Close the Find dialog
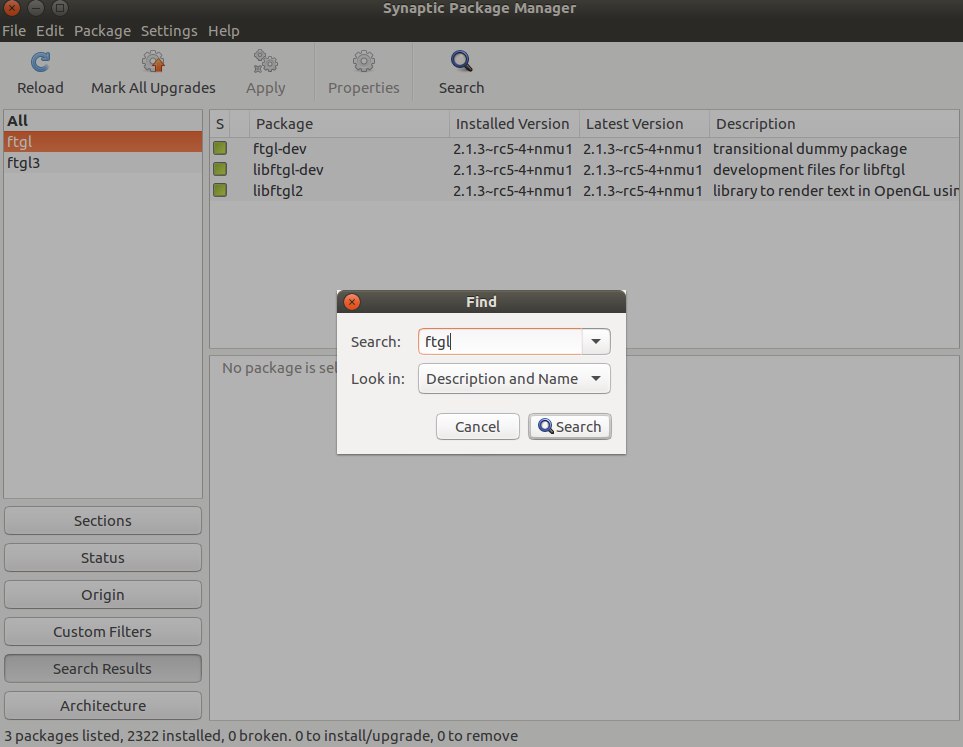Viewport: 963px width, 747px height. pos(352,302)
